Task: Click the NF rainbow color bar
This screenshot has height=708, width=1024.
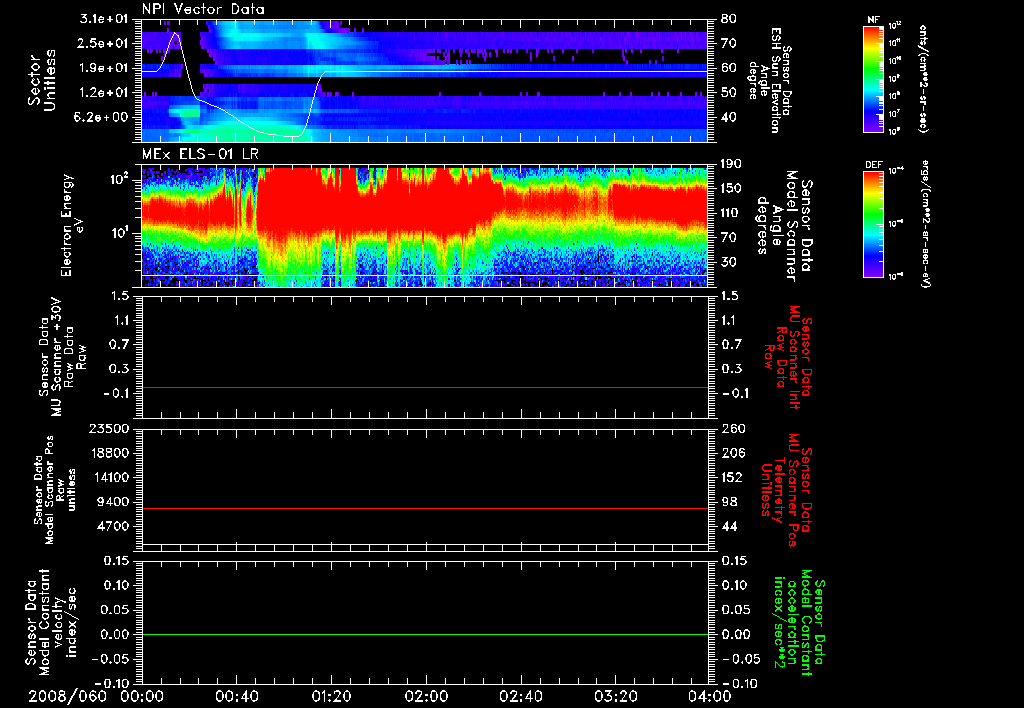Action: point(873,78)
